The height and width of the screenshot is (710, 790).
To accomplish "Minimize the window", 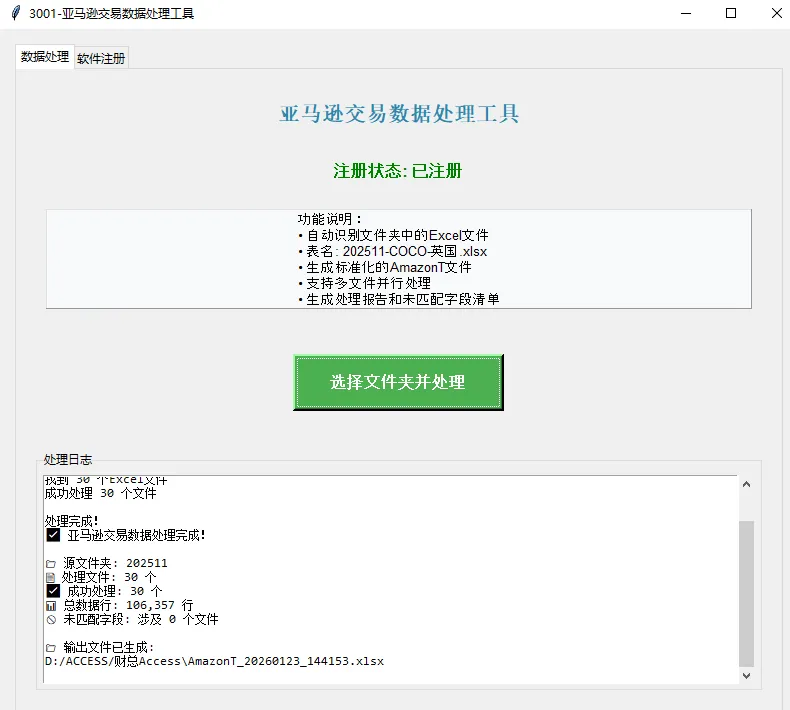I will tap(686, 13).
